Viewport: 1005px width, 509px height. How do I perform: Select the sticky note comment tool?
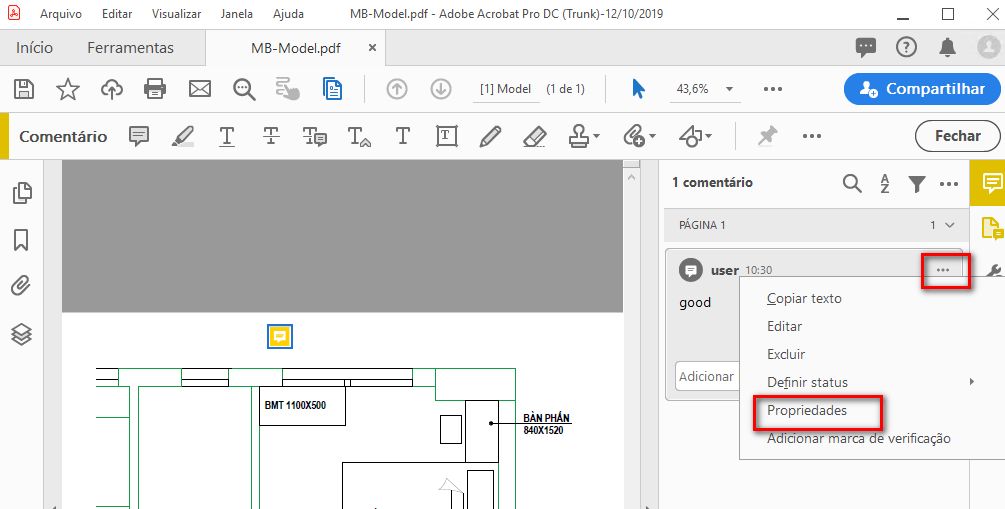140,136
